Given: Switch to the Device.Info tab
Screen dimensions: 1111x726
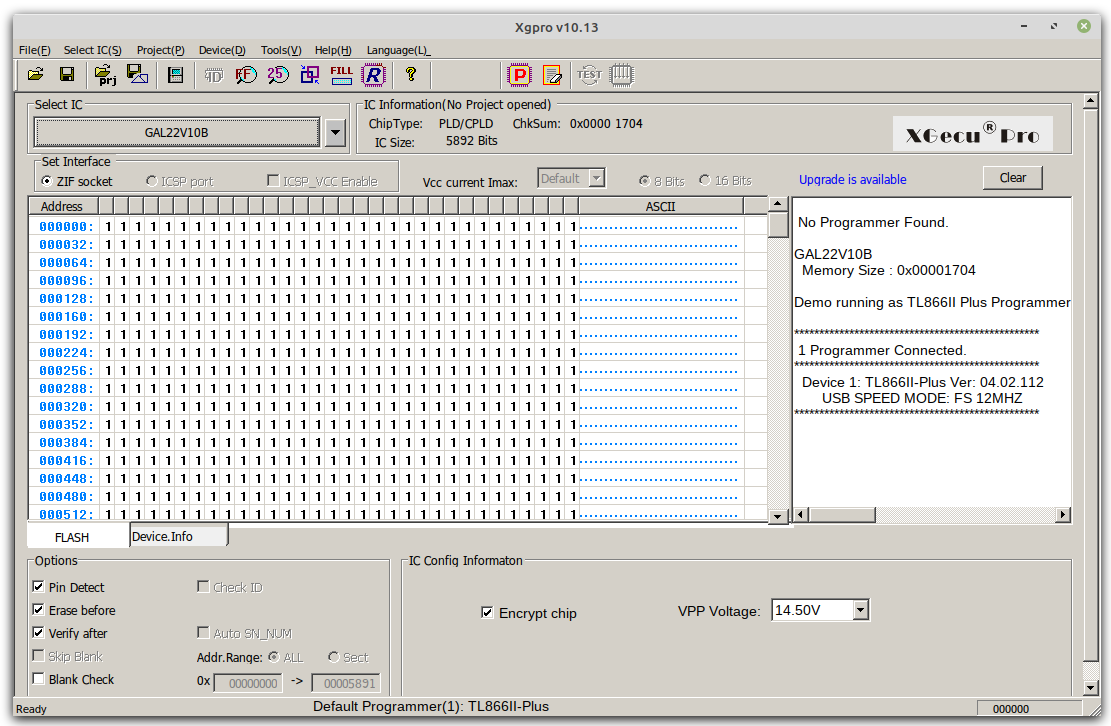Looking at the screenshot, I should (x=163, y=537).
